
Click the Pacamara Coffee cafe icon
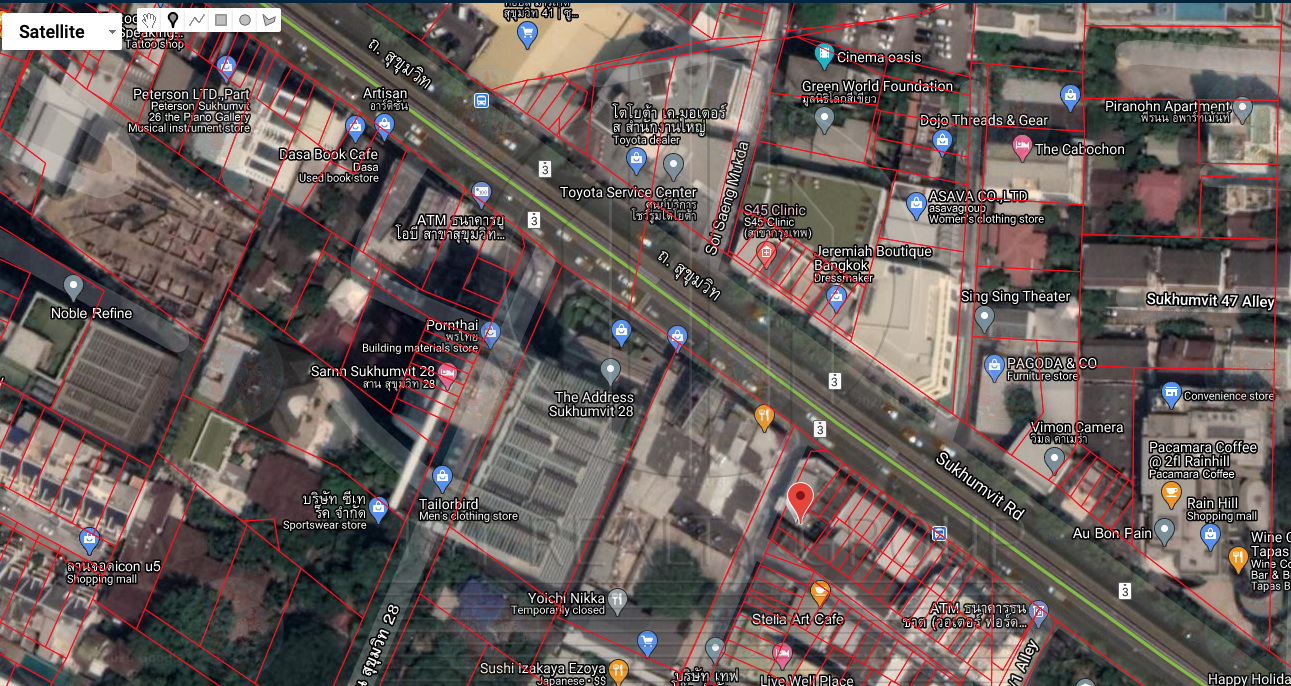click(1171, 493)
